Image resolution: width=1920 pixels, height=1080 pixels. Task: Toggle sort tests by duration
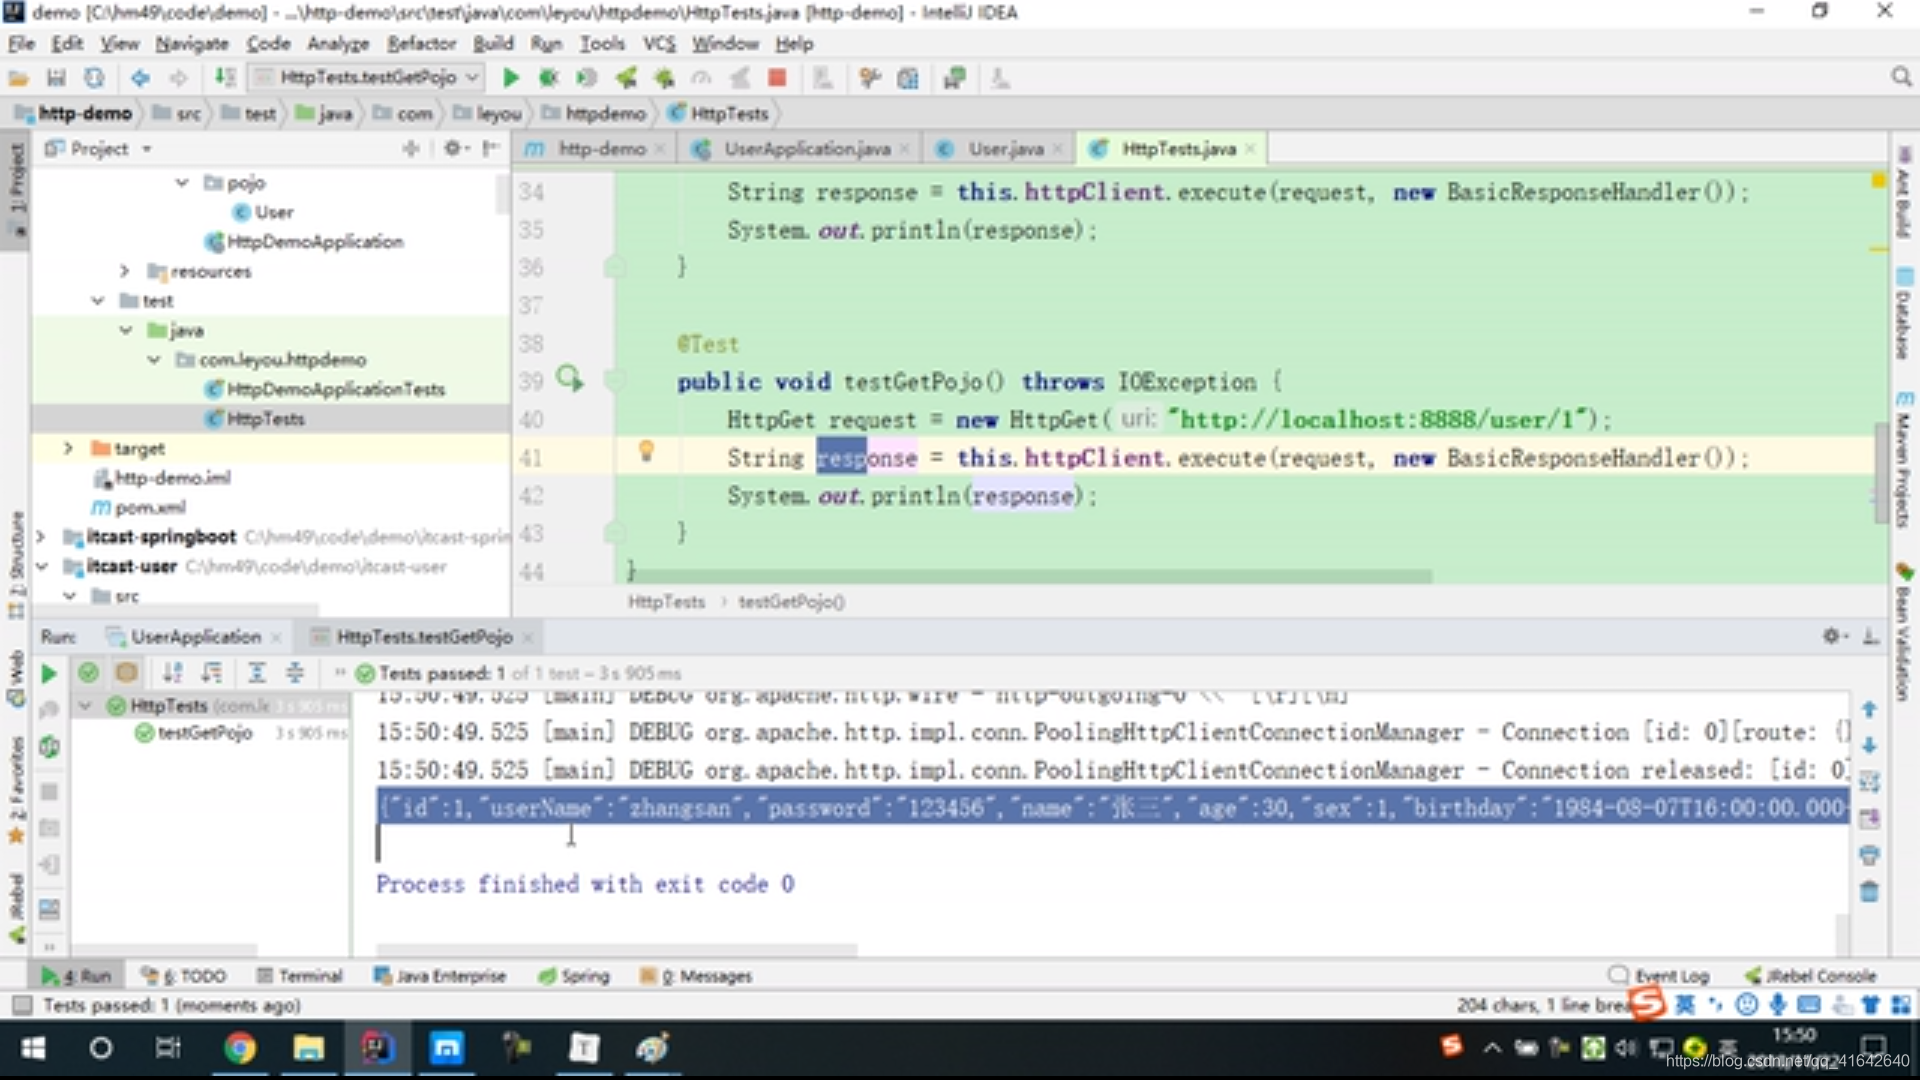[x=211, y=674]
